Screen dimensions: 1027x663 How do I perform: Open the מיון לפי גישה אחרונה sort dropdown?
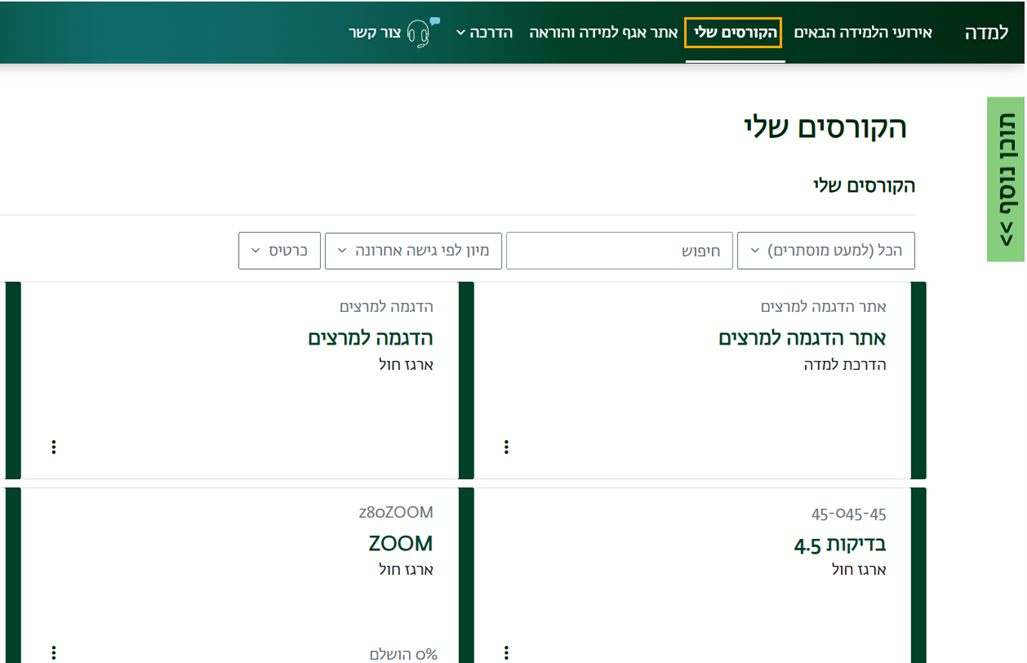coord(412,251)
